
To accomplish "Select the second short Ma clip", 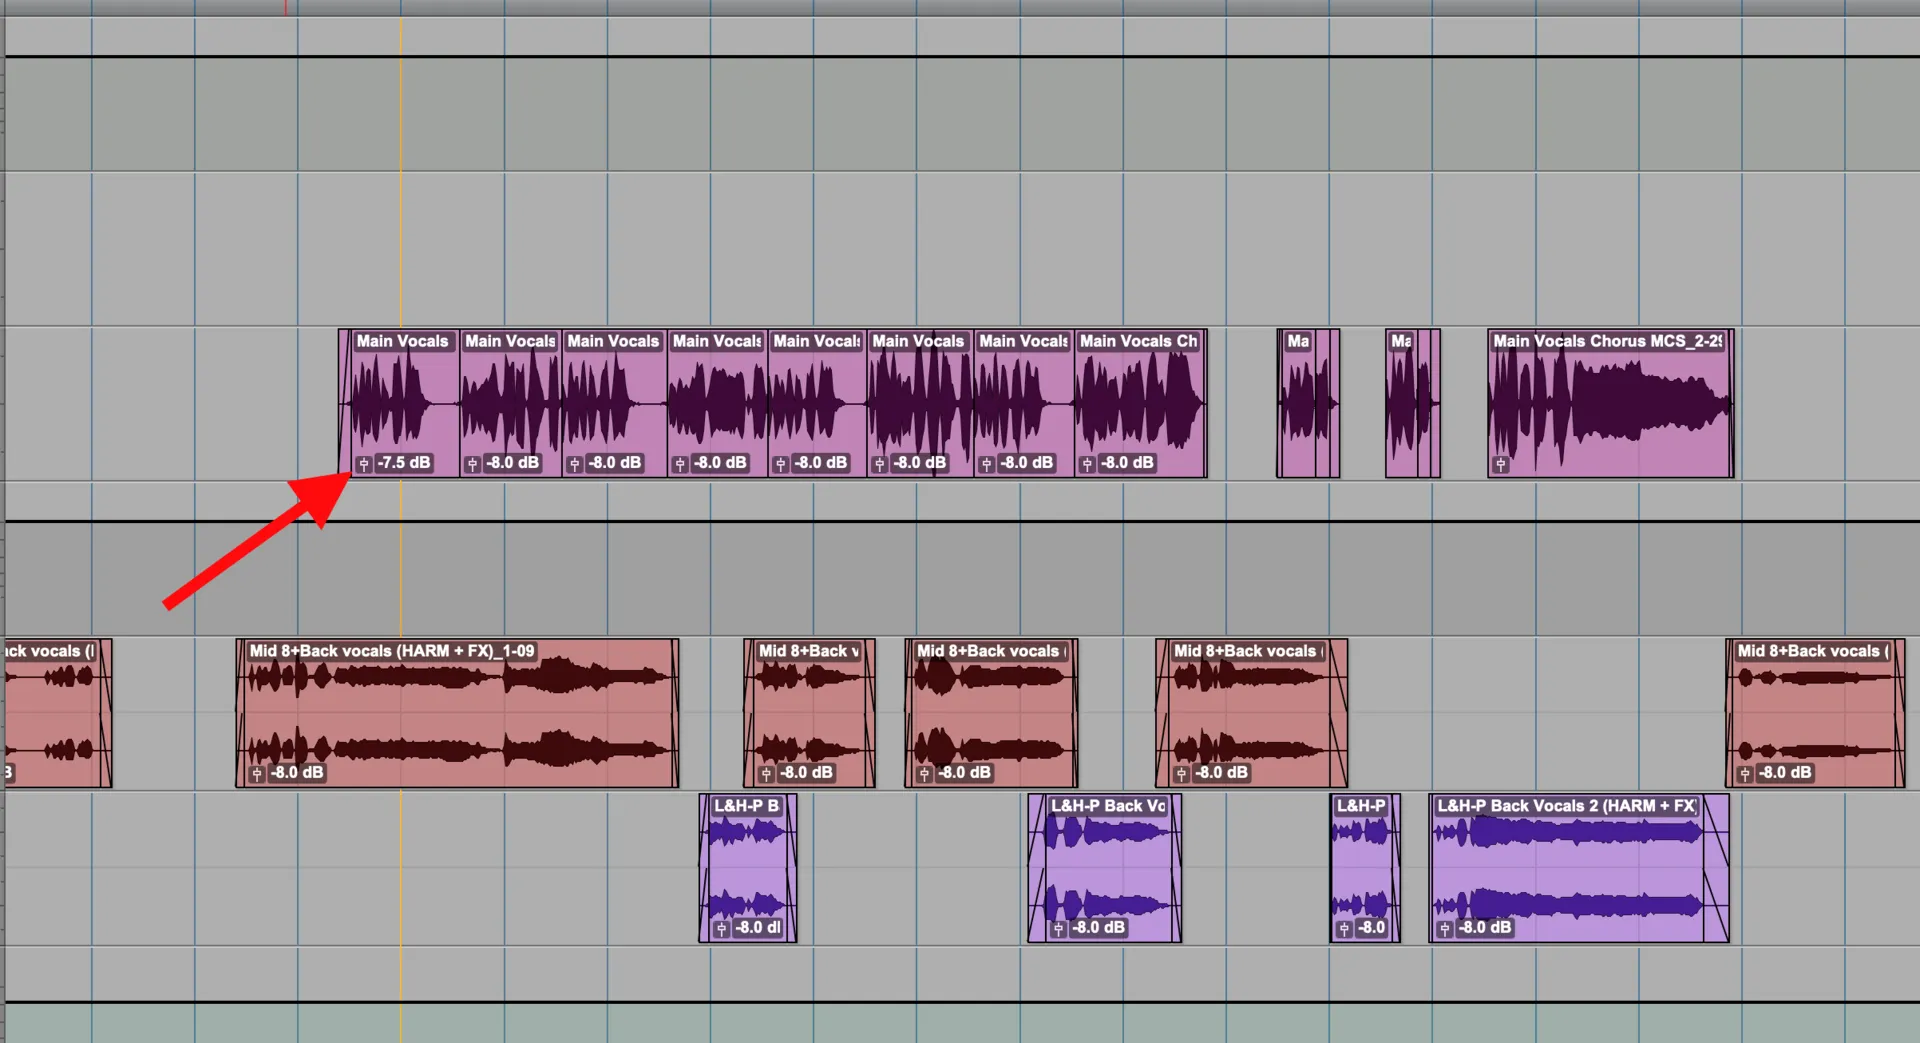I will click(1413, 403).
